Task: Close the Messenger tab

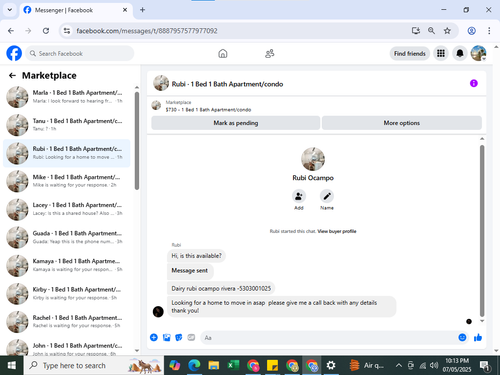Action: coord(125,10)
